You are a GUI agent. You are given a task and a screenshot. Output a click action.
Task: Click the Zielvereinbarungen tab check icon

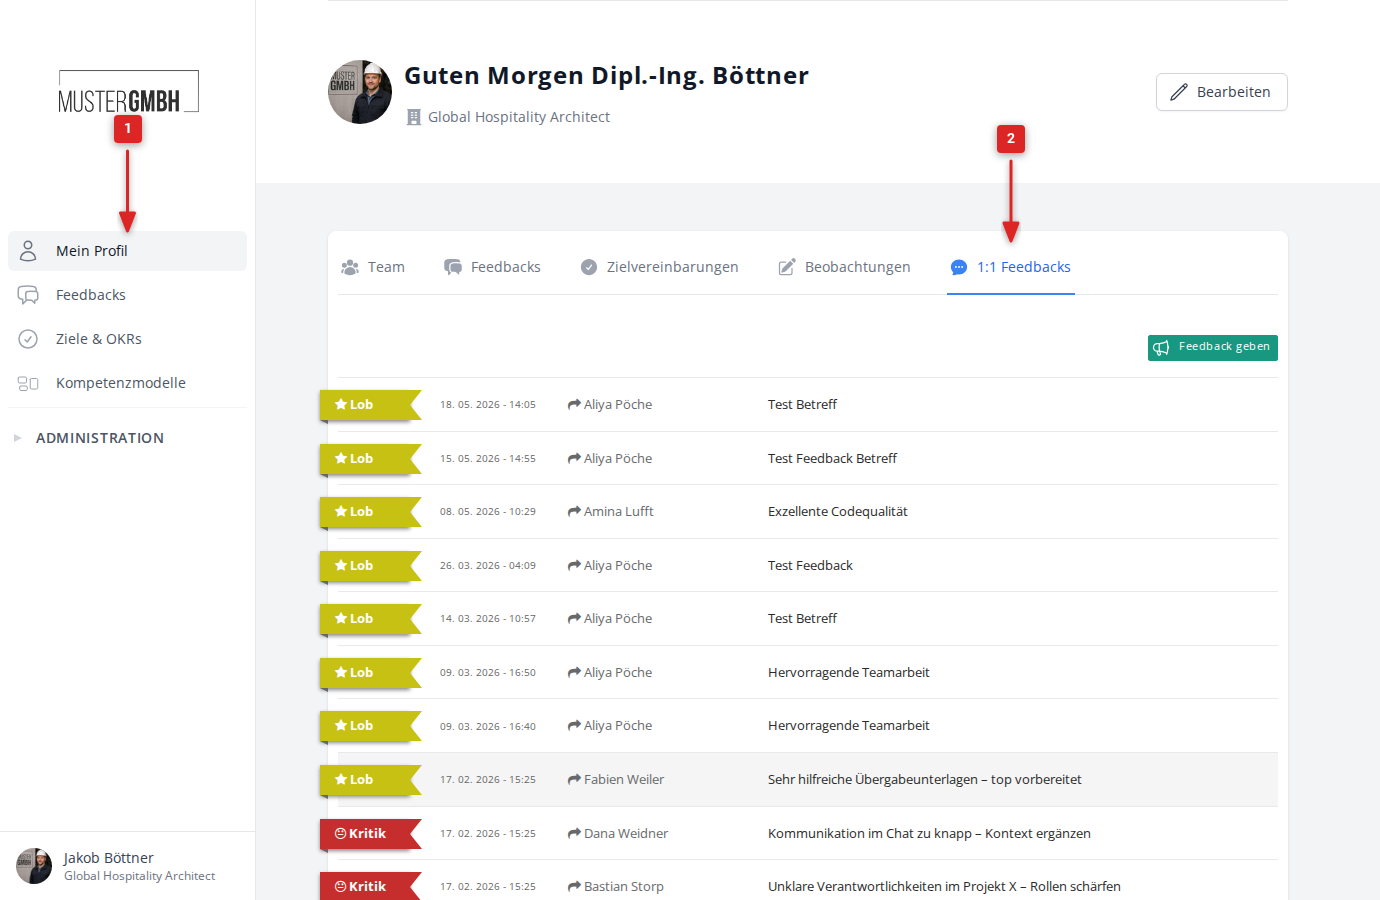pyautogui.click(x=589, y=267)
